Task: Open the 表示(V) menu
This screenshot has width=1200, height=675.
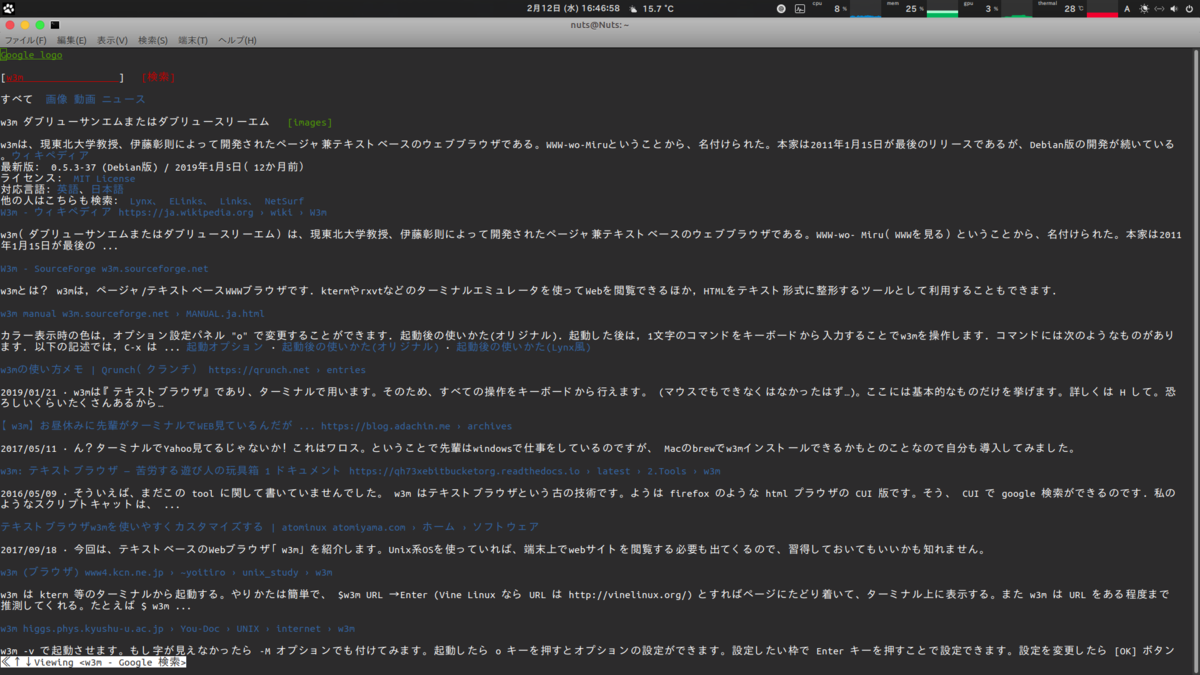Action: 112,40
